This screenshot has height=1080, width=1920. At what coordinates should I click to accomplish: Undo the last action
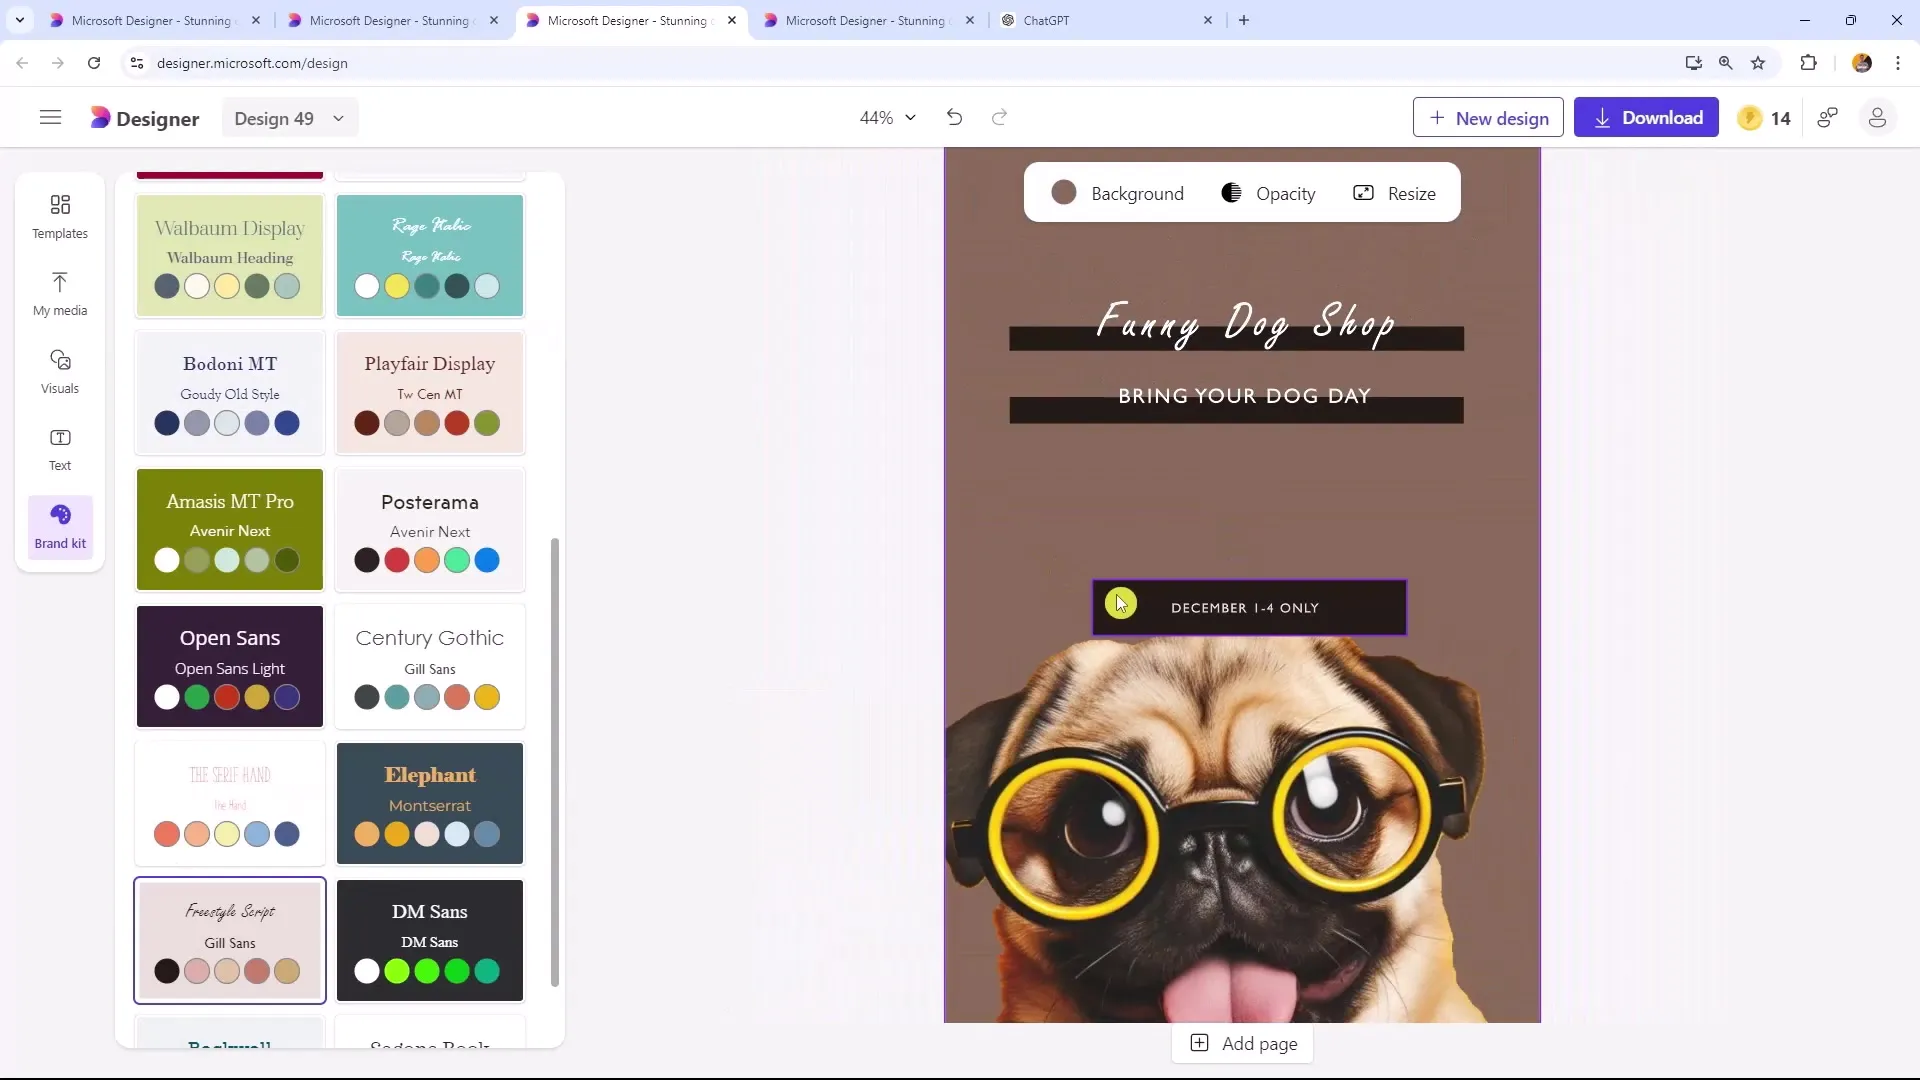[x=954, y=118]
